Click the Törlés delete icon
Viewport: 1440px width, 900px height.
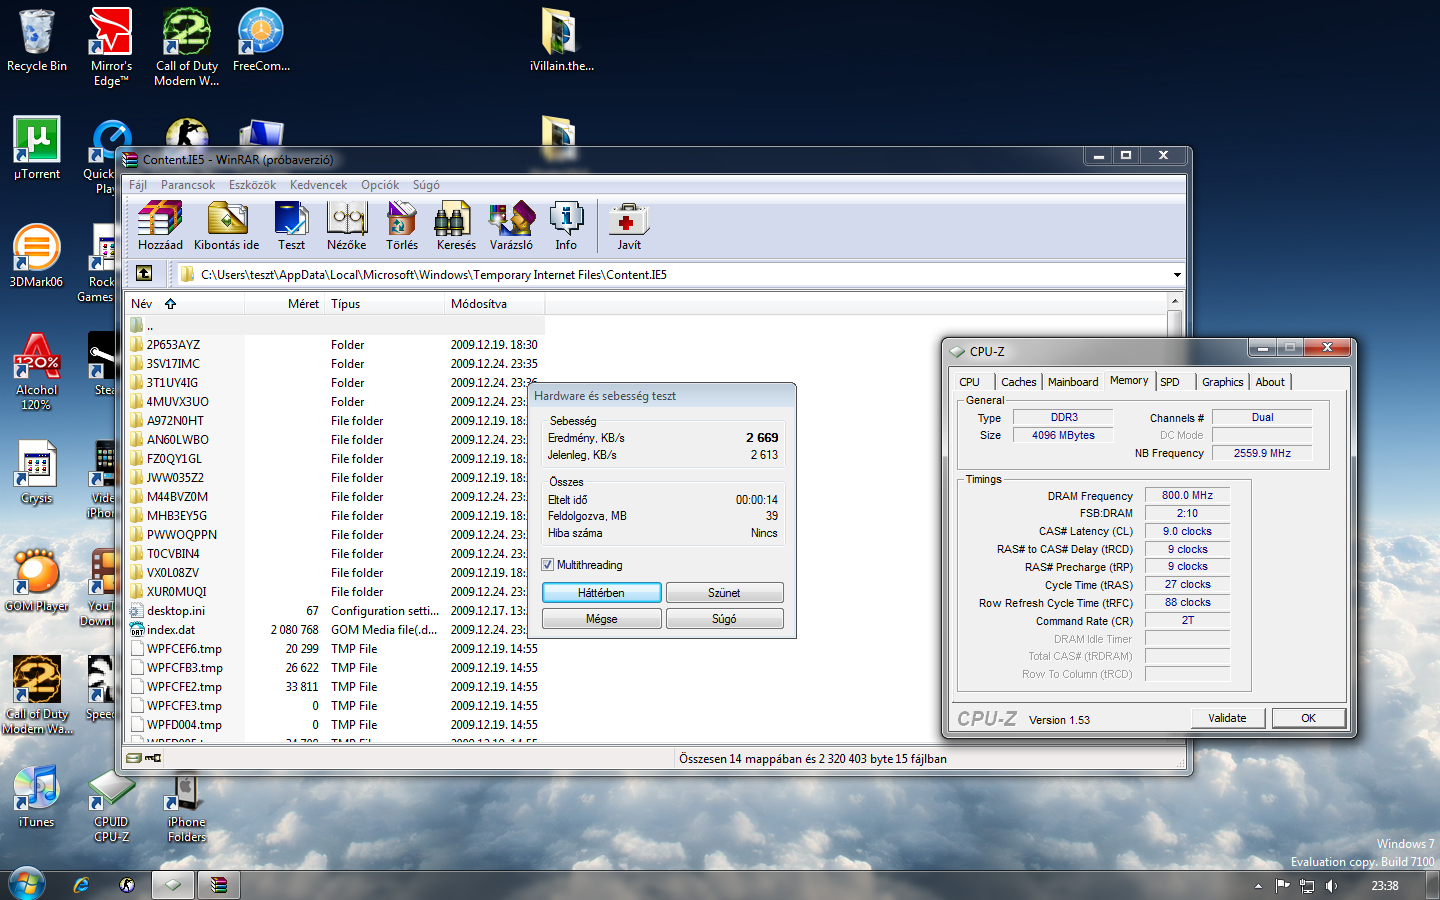[x=402, y=226]
